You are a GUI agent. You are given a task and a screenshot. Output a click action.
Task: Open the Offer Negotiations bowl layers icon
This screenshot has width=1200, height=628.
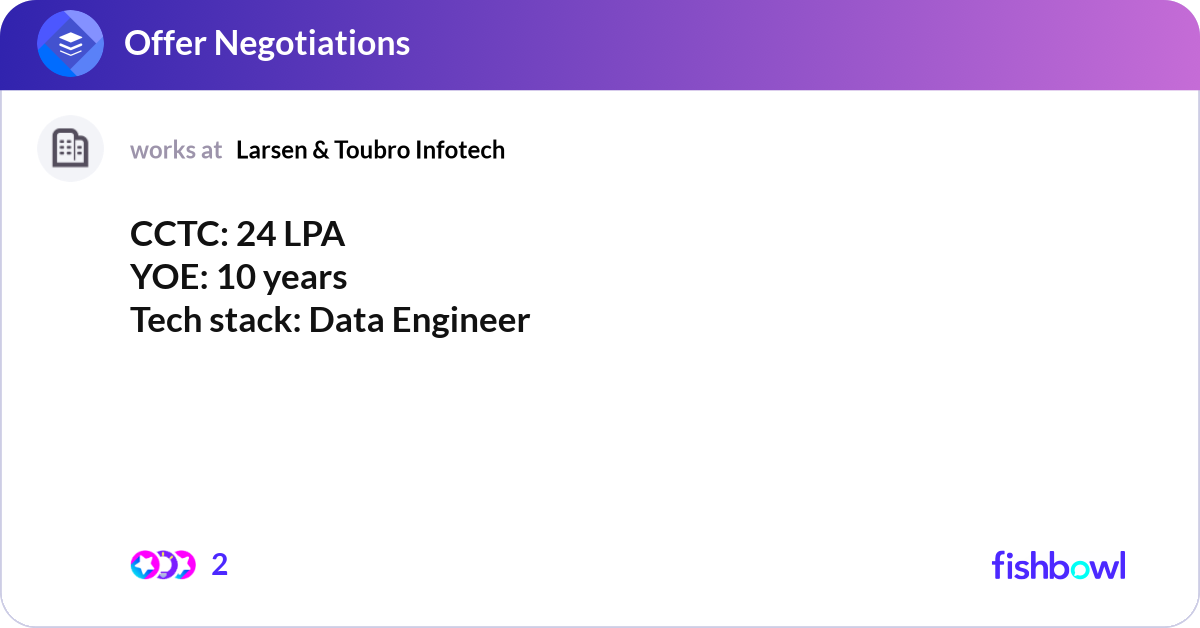coord(71,44)
